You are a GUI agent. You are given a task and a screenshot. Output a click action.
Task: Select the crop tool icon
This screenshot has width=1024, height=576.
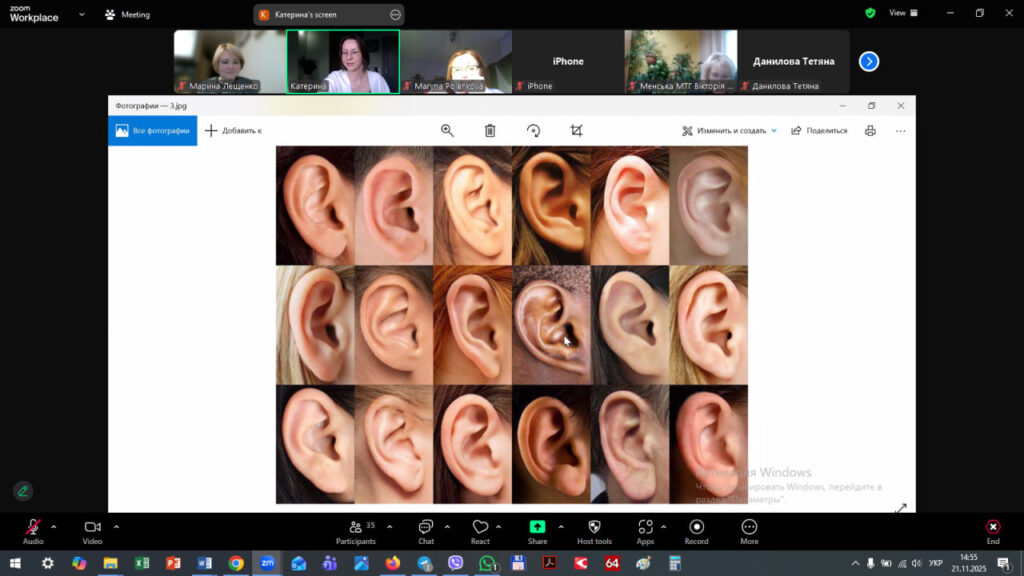click(x=576, y=131)
